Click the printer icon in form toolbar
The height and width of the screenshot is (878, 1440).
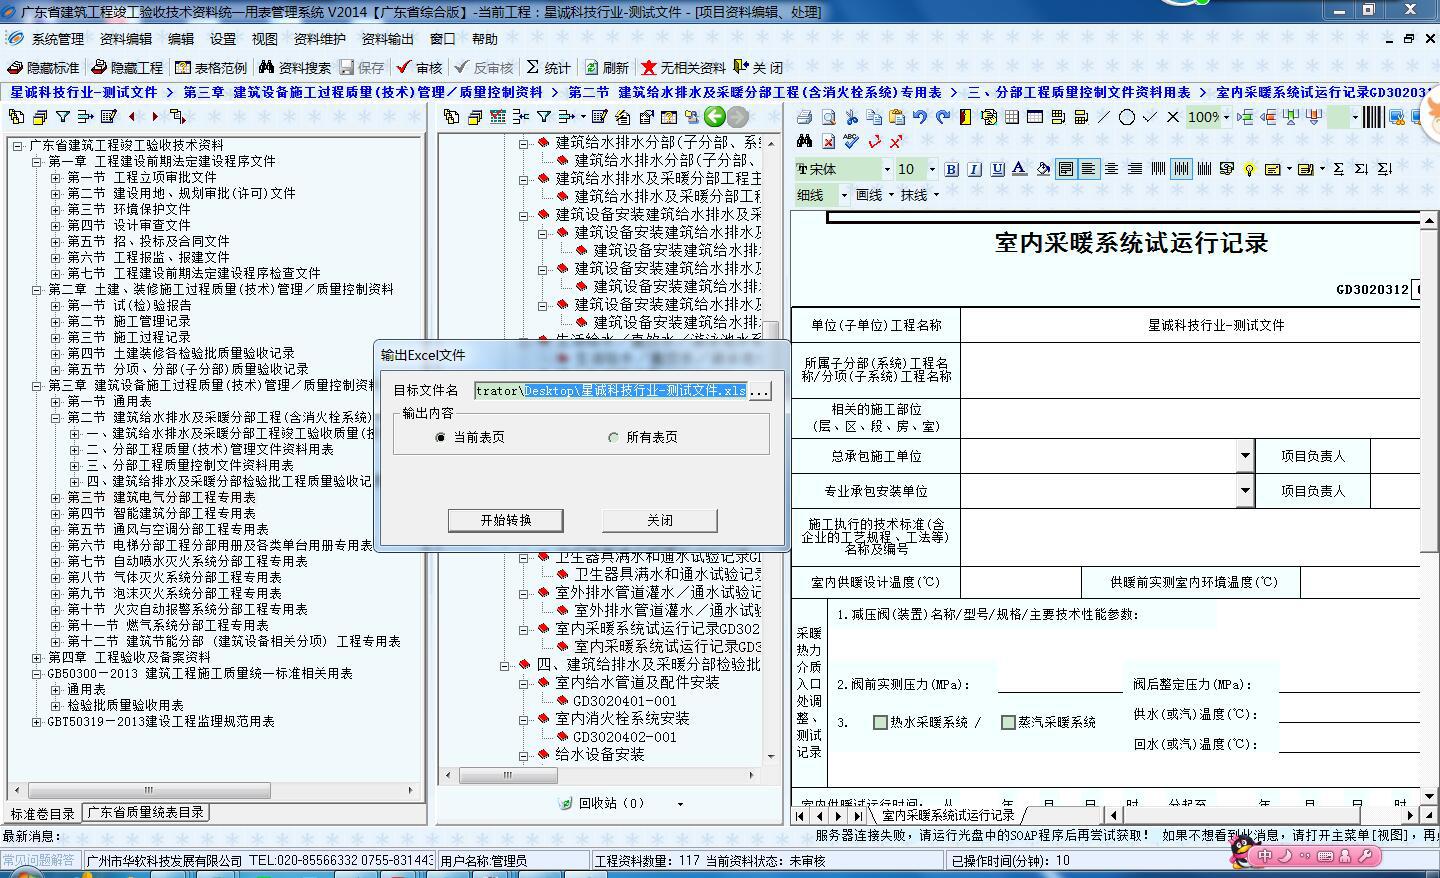tap(804, 117)
